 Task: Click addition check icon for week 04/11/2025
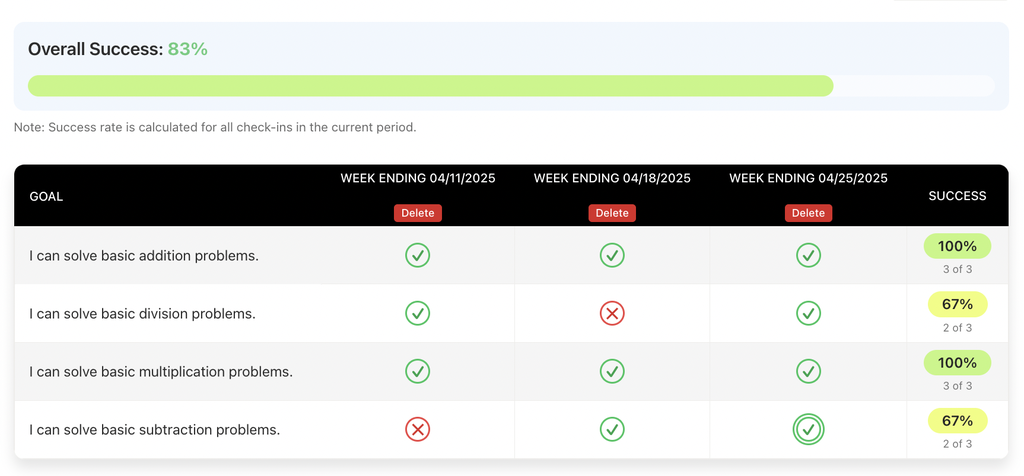(417, 255)
